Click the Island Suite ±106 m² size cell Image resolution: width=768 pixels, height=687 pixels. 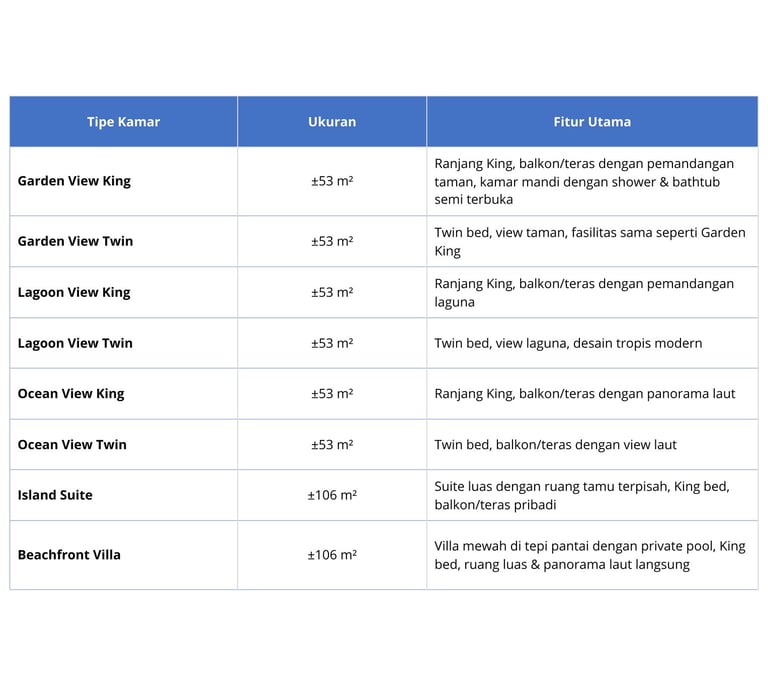[331, 495]
